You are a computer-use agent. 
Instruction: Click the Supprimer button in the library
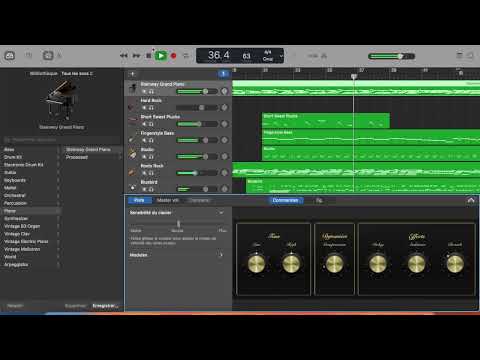point(75,306)
